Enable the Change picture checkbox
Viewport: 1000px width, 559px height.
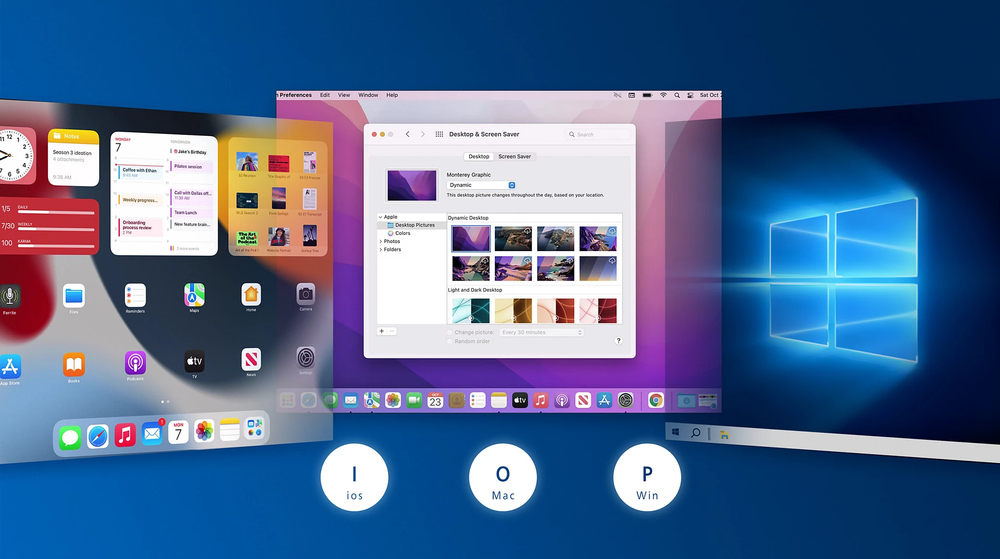tap(449, 332)
